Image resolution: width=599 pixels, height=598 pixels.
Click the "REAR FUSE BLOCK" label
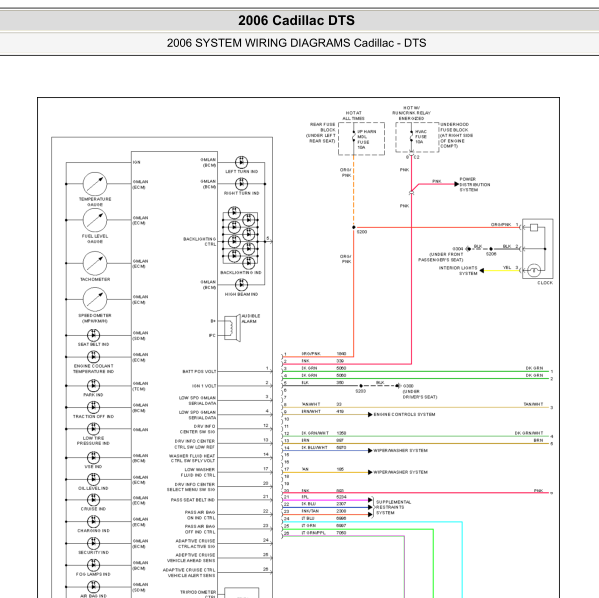[321, 133]
